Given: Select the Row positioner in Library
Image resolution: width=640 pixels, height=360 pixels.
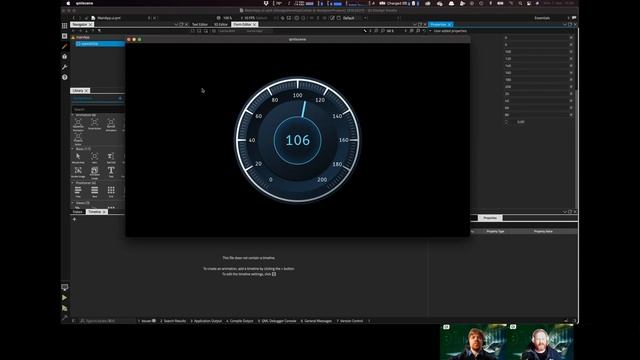Looking at the screenshot, I should click(x=94, y=191).
